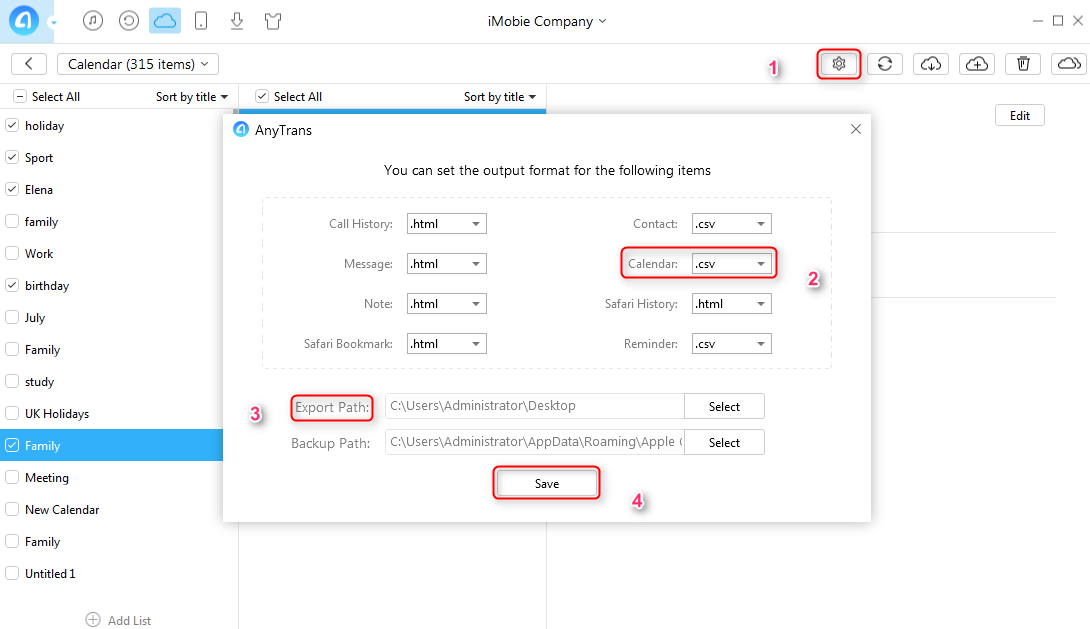Check the Untitled 1 calendar checkbox
Viewport: 1090px width, 629px height.
12,573
